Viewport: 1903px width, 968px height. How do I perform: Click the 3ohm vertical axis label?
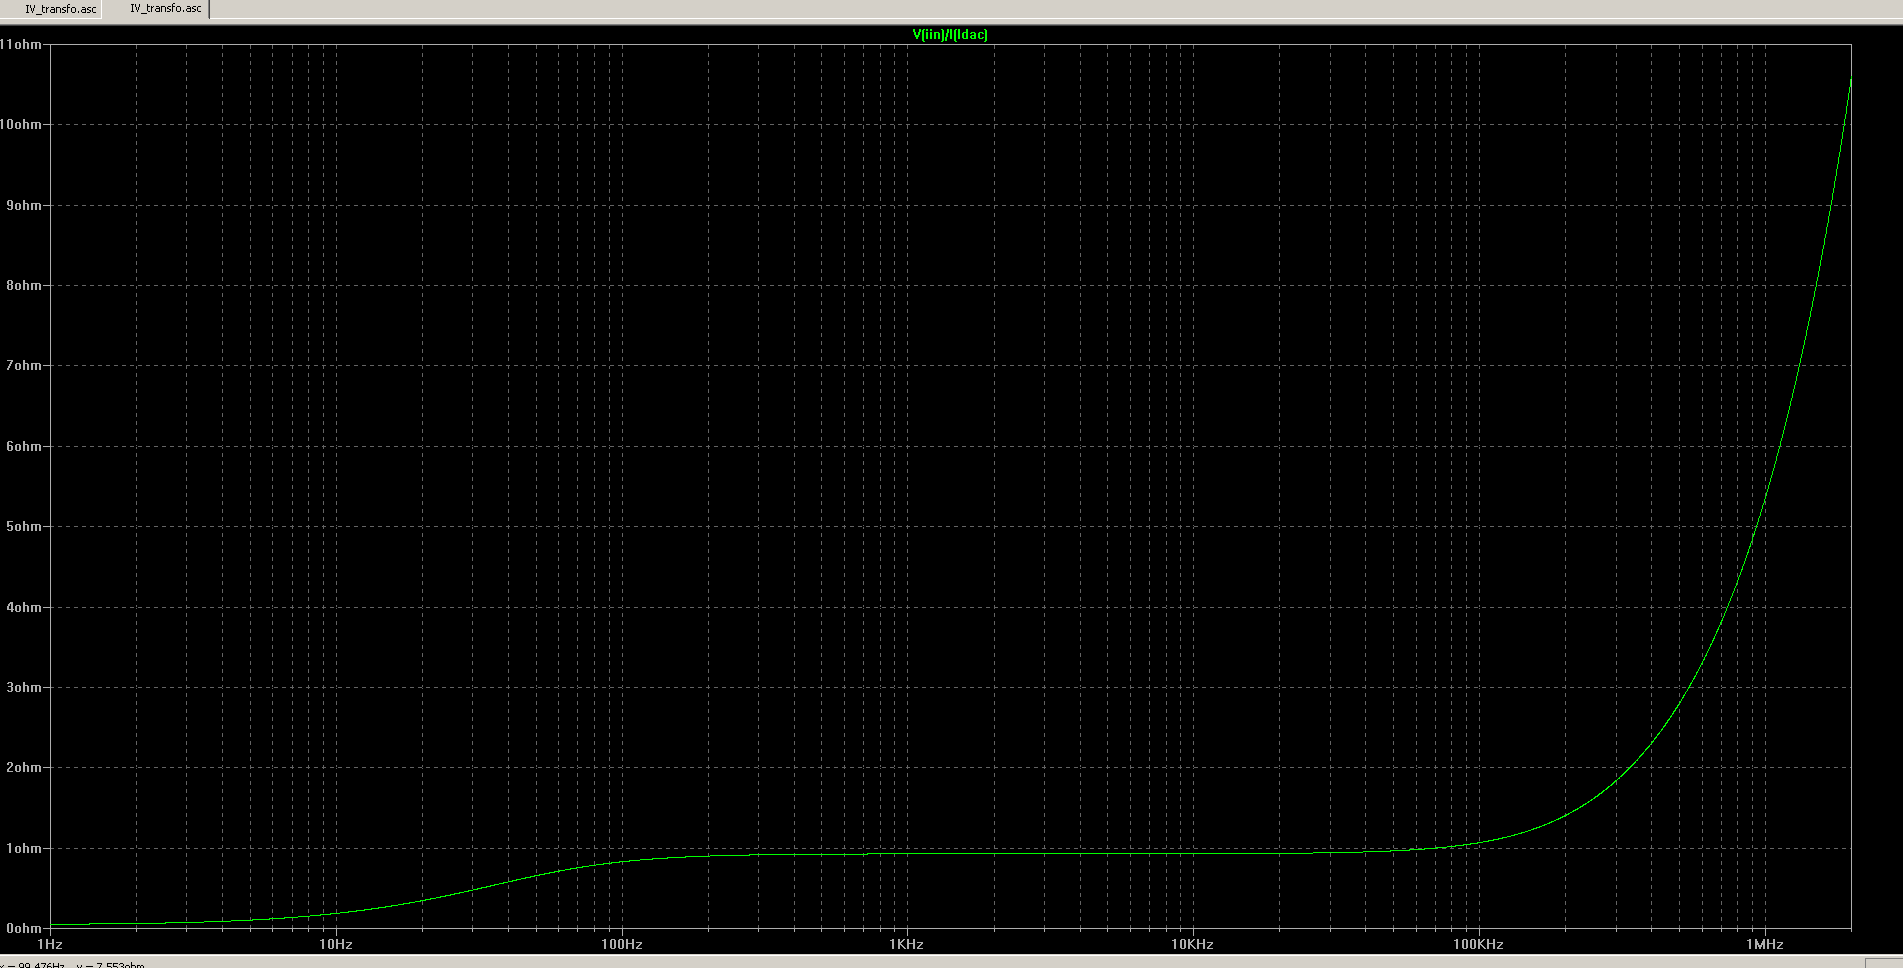[x=24, y=688]
